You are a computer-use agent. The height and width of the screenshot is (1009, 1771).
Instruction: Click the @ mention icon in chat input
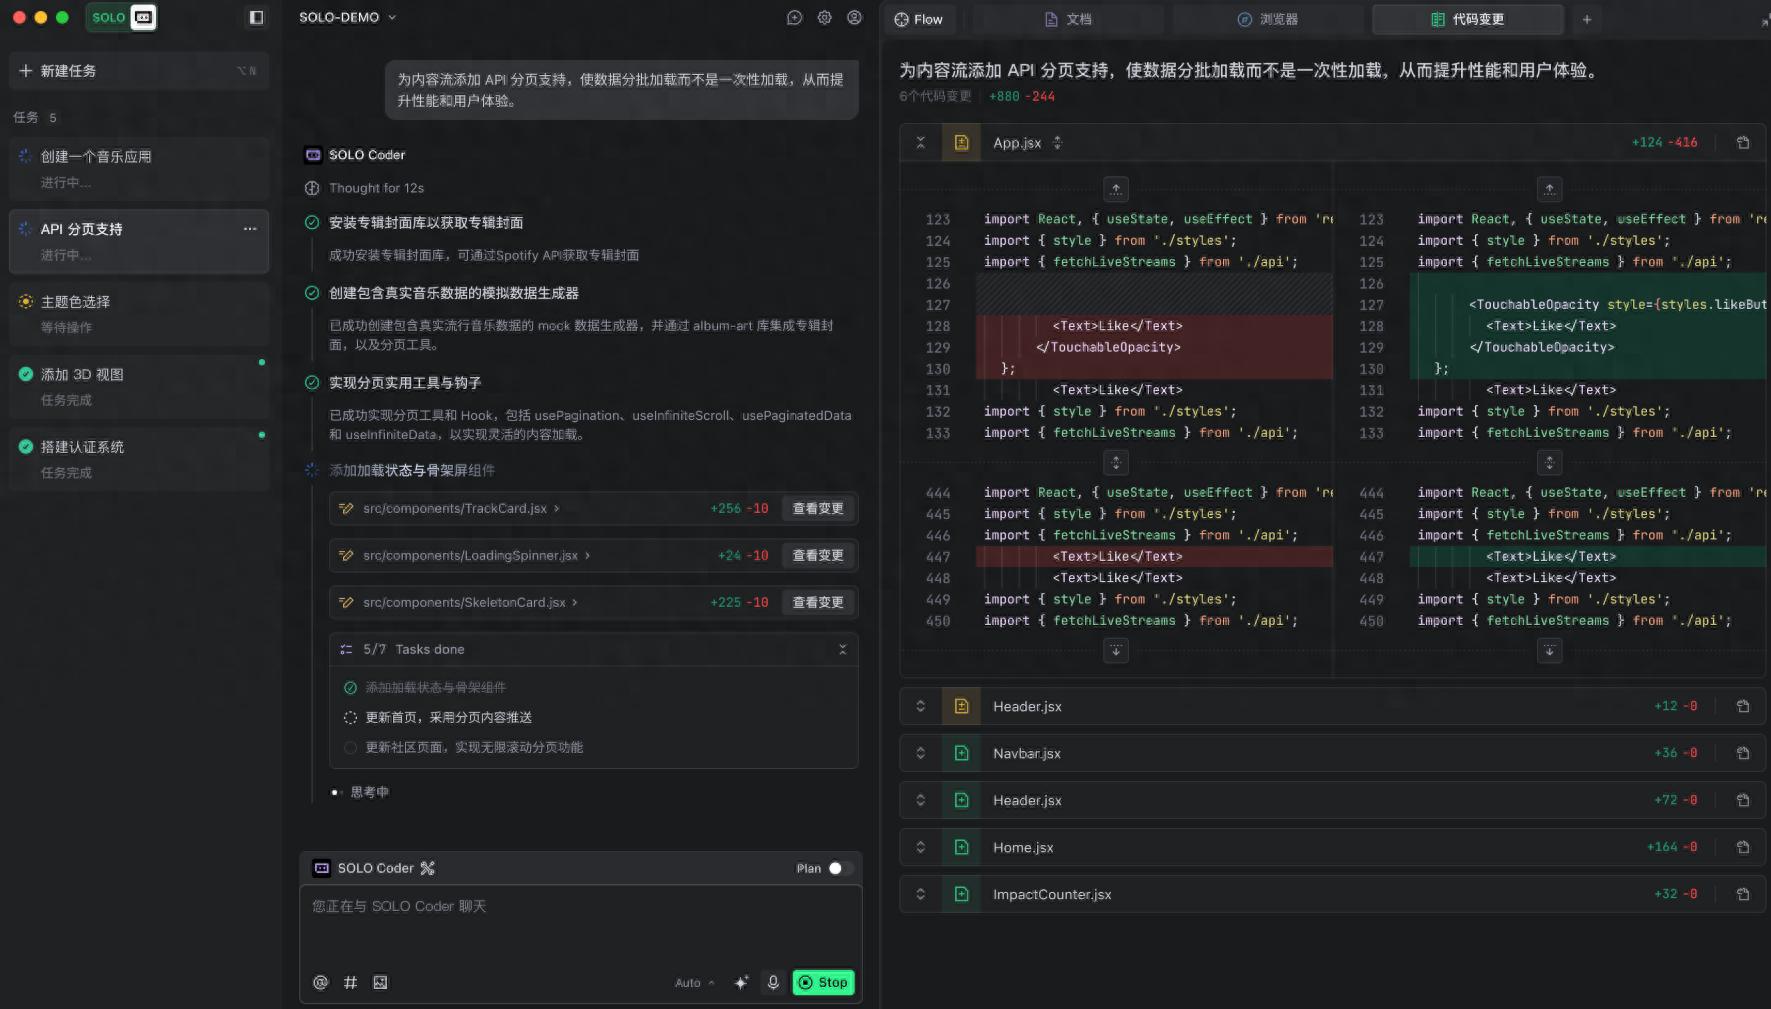pos(320,982)
